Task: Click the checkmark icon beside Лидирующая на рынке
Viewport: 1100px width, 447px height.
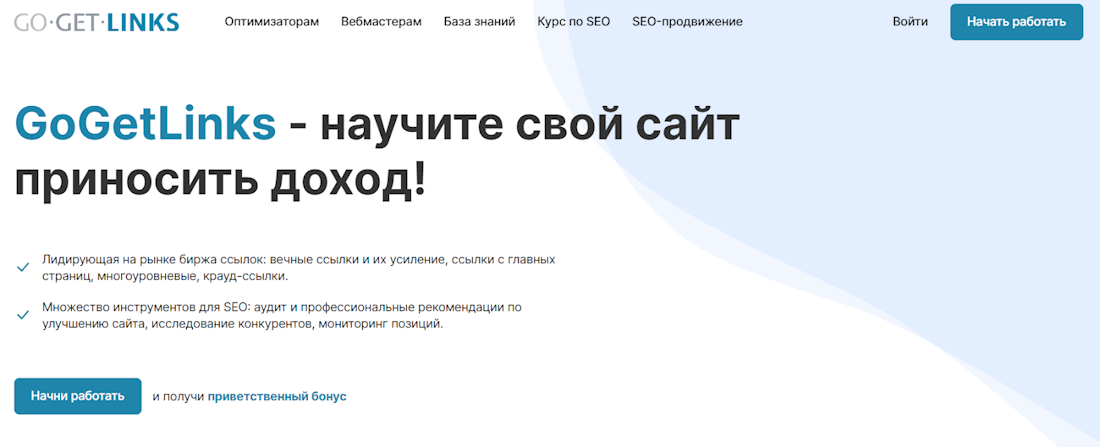Action: 22,267
